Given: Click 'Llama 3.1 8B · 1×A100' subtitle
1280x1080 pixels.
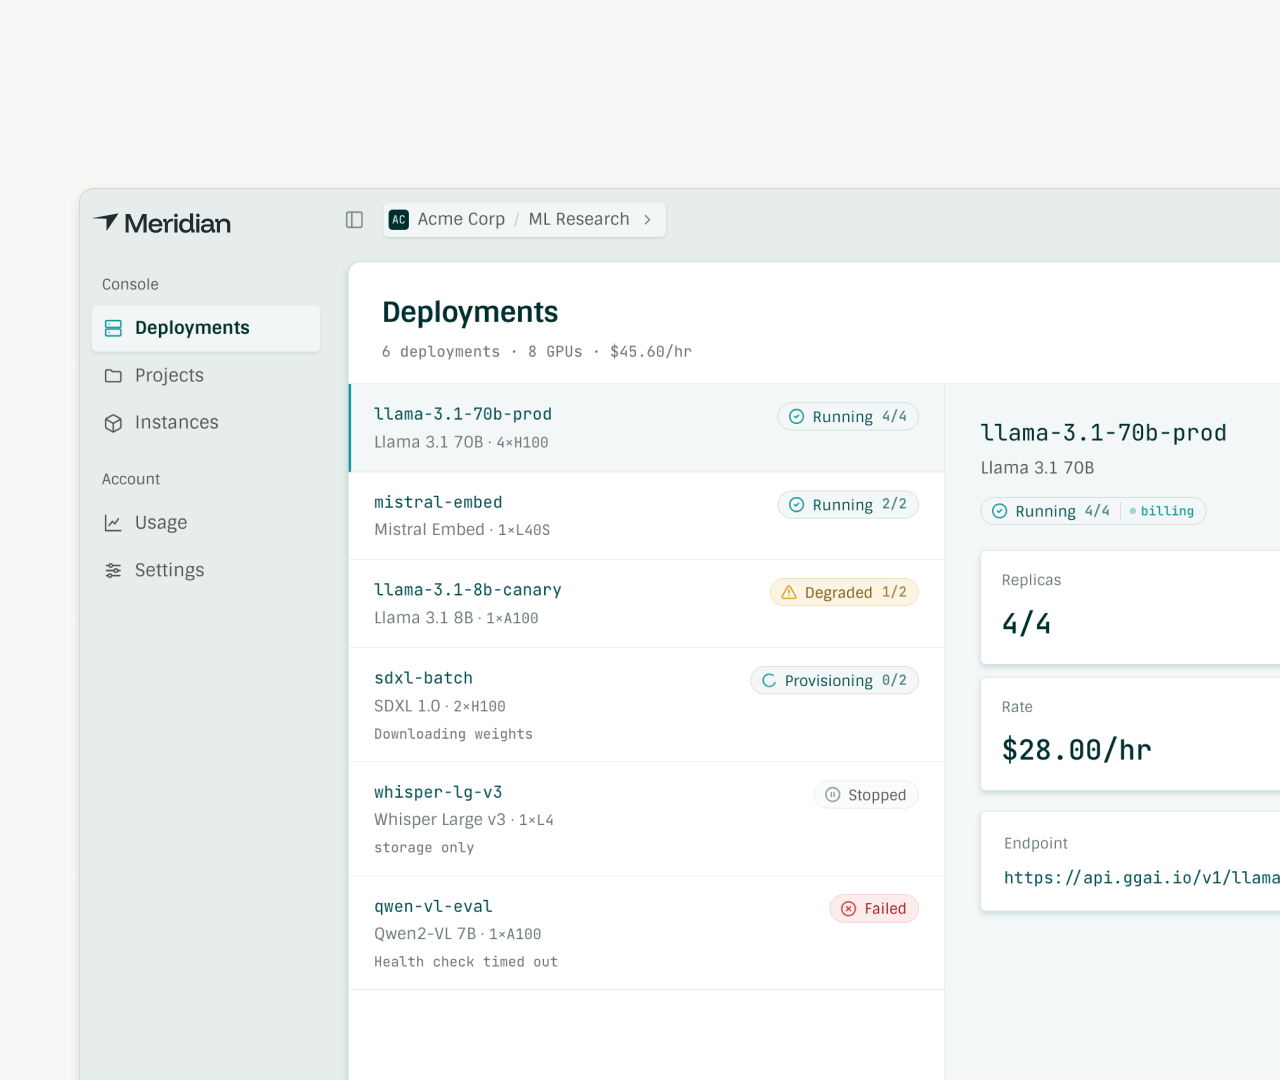Looking at the screenshot, I should (456, 618).
